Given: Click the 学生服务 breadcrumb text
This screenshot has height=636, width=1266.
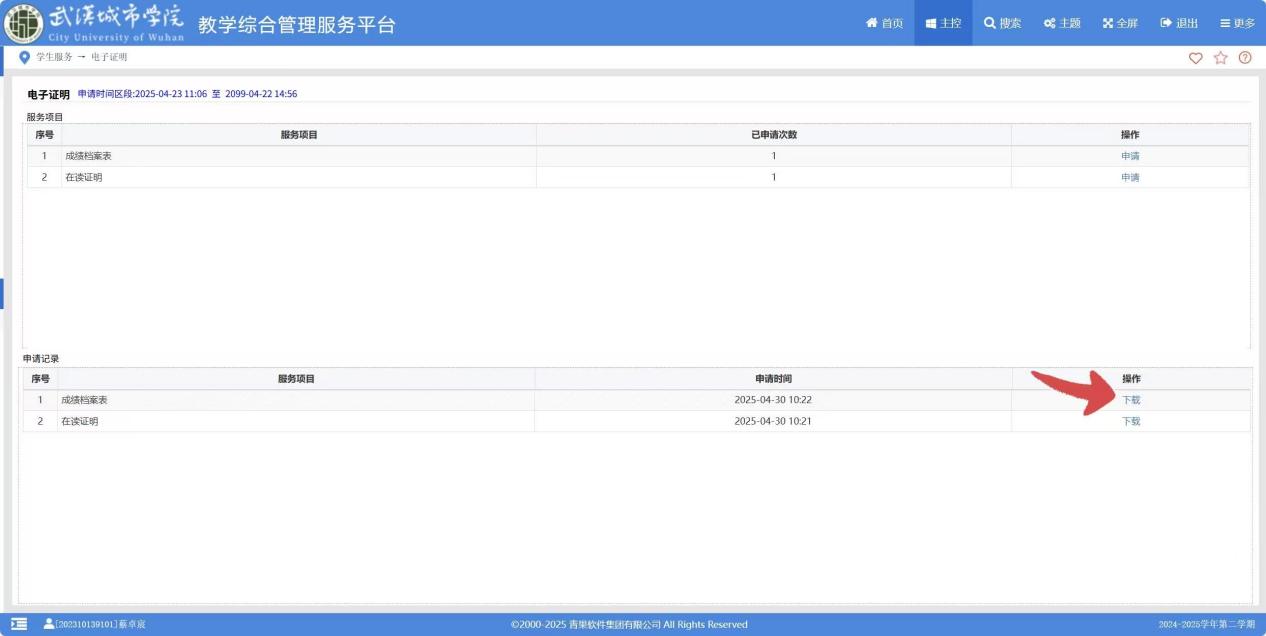Looking at the screenshot, I should click(x=54, y=58).
